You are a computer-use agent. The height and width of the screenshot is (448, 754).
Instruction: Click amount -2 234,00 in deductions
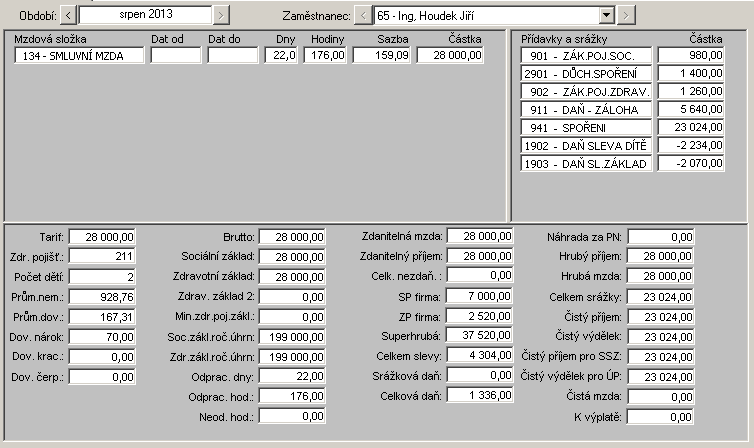pos(691,146)
